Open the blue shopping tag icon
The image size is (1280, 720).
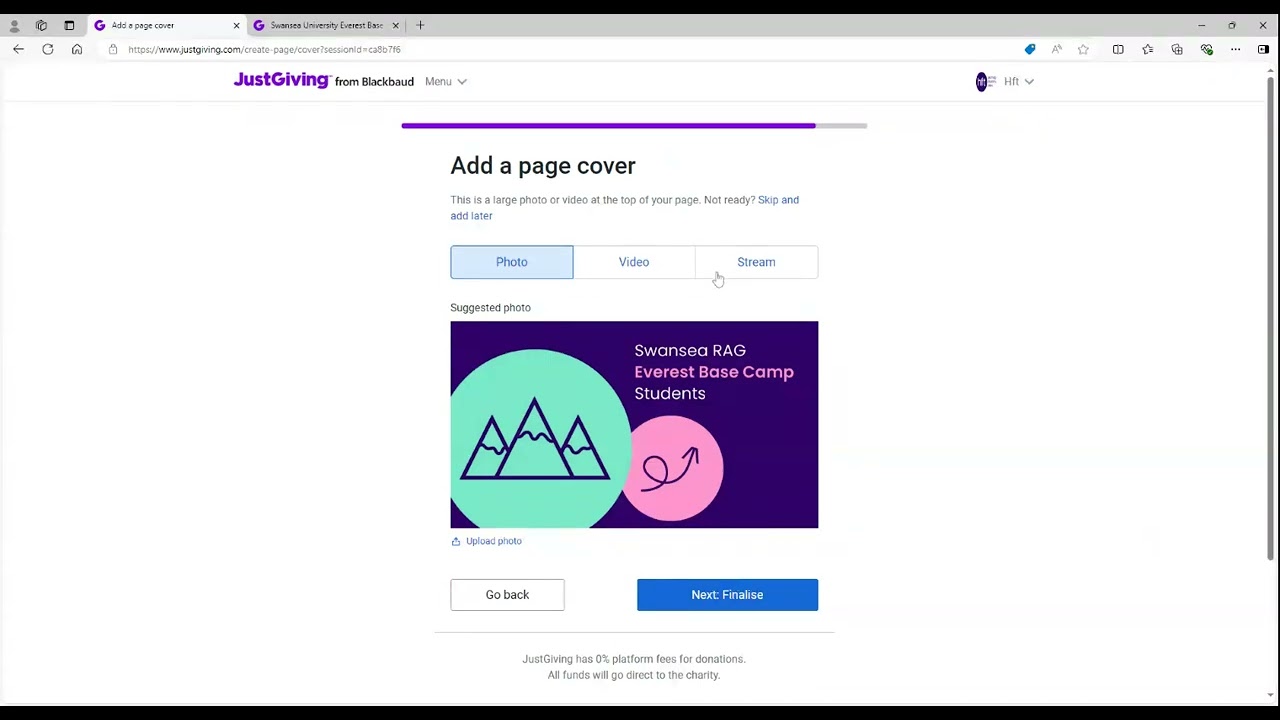coord(1030,49)
